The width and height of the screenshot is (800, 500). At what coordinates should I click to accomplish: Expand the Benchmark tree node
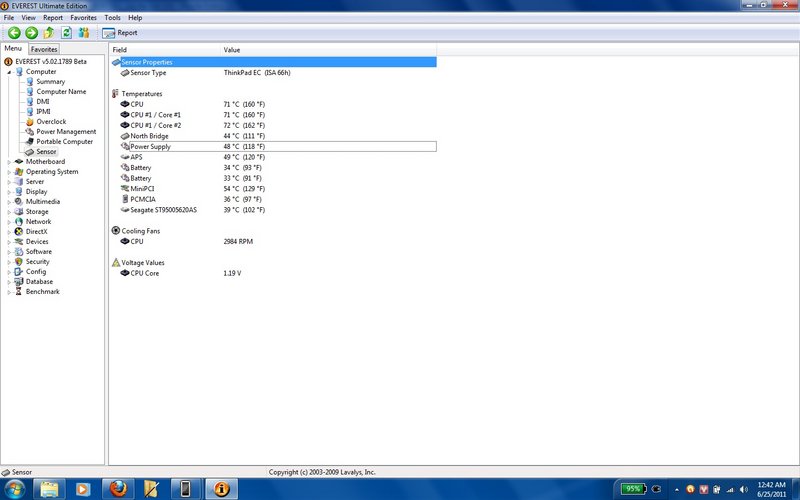[9, 292]
